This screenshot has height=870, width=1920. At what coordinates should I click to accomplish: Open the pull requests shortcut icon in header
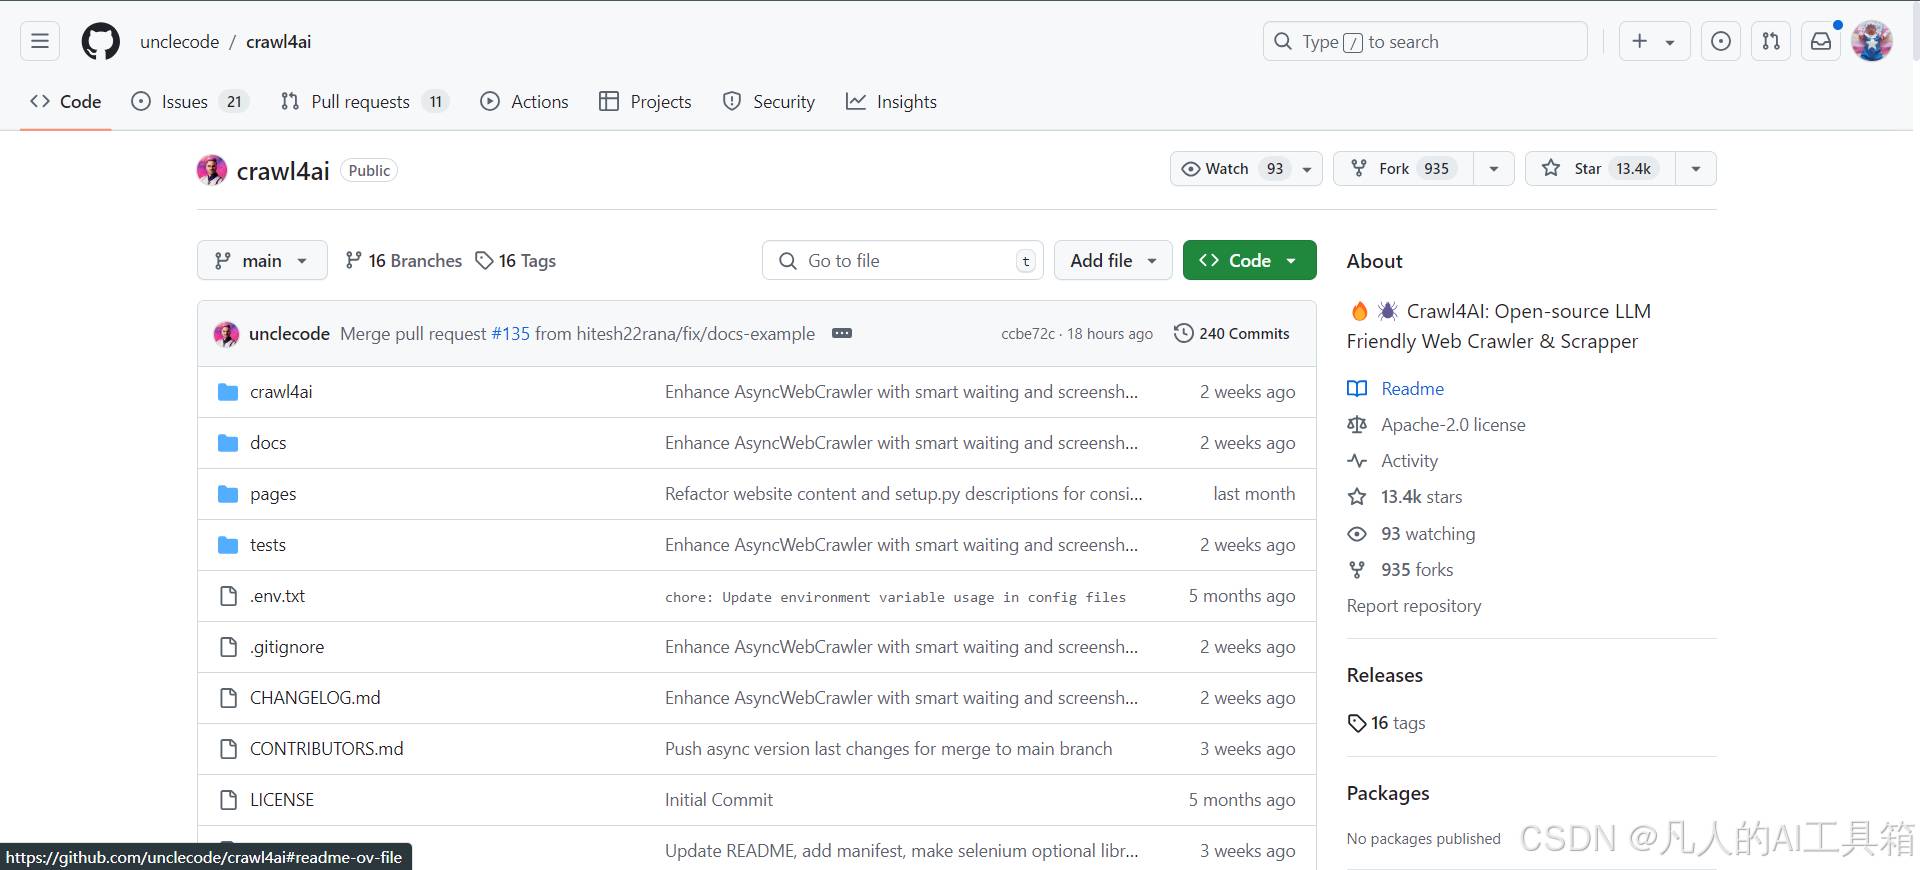coord(1771,41)
